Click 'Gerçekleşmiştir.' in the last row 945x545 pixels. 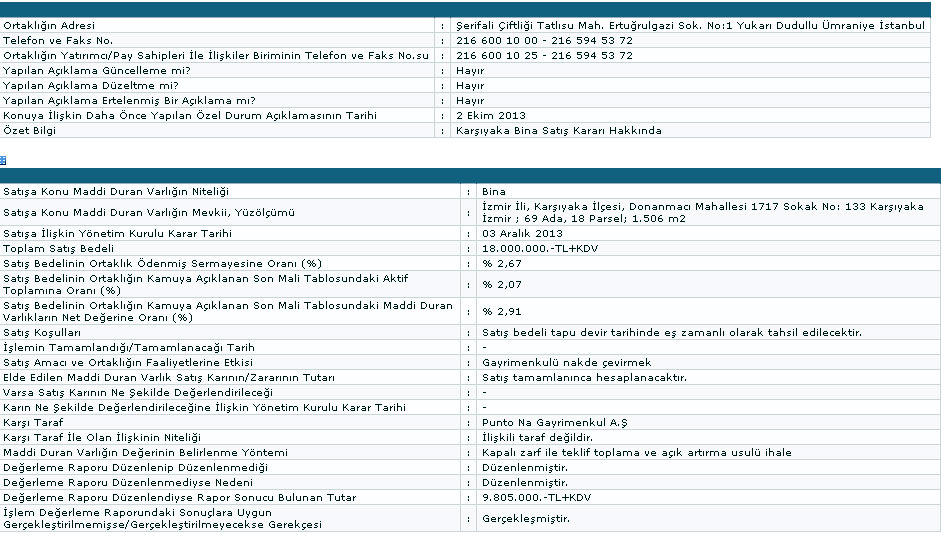click(x=525, y=518)
